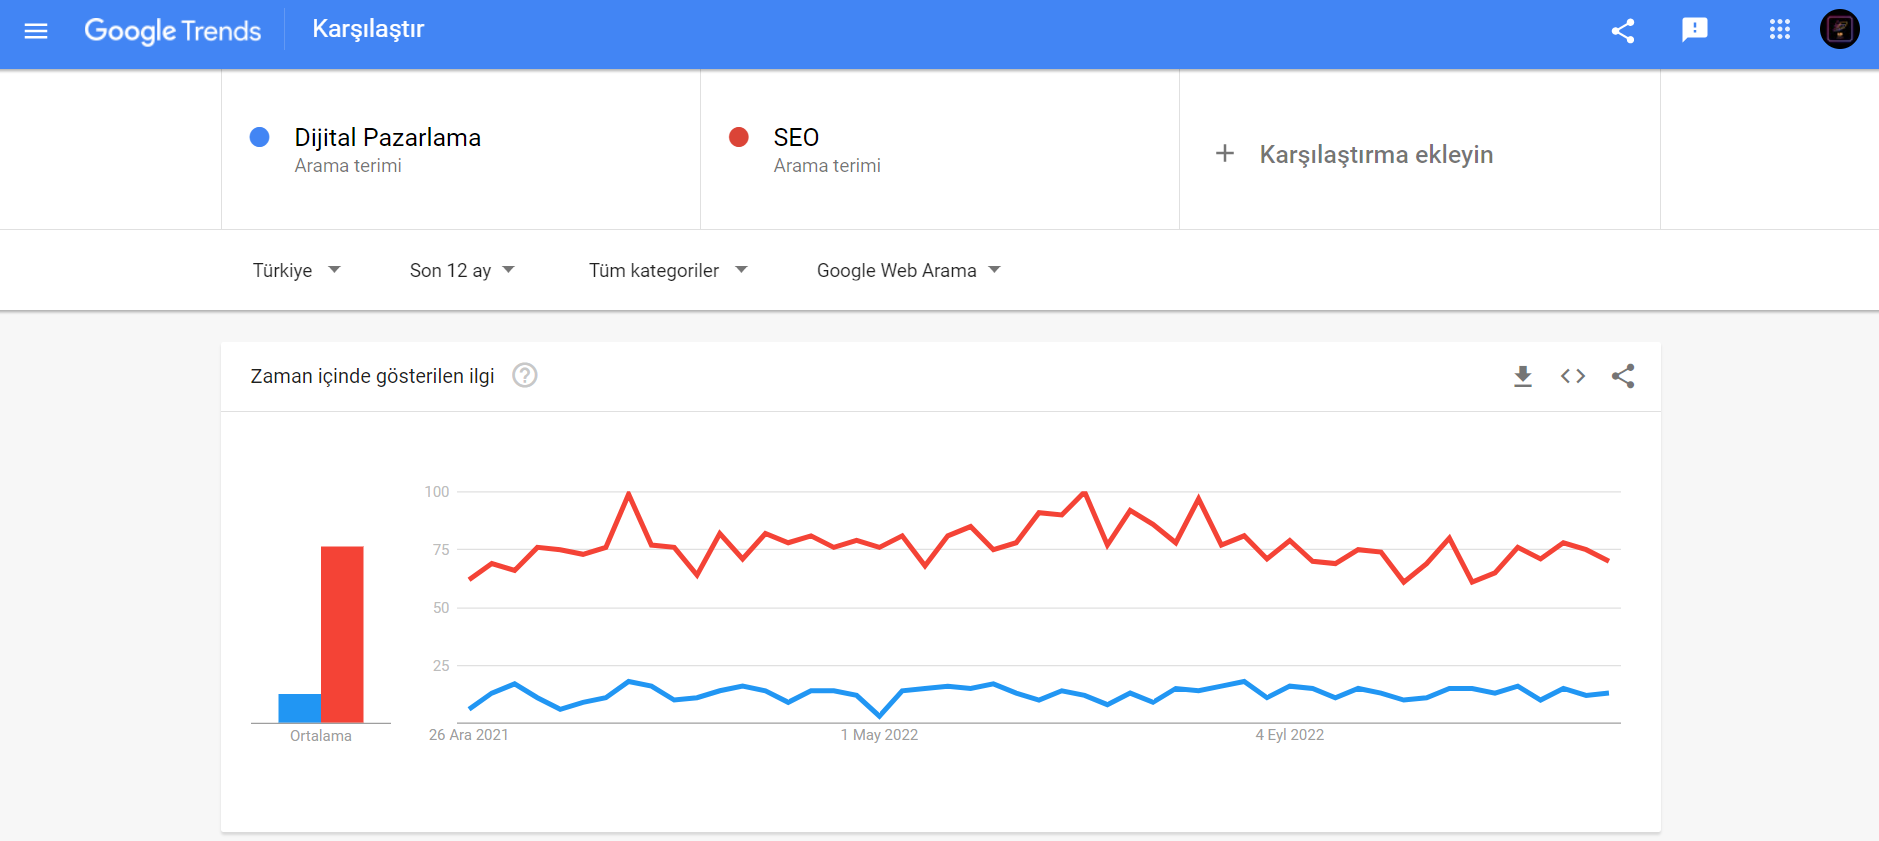Open the hamburger main menu
Image resolution: width=1879 pixels, height=841 pixels.
(36, 31)
